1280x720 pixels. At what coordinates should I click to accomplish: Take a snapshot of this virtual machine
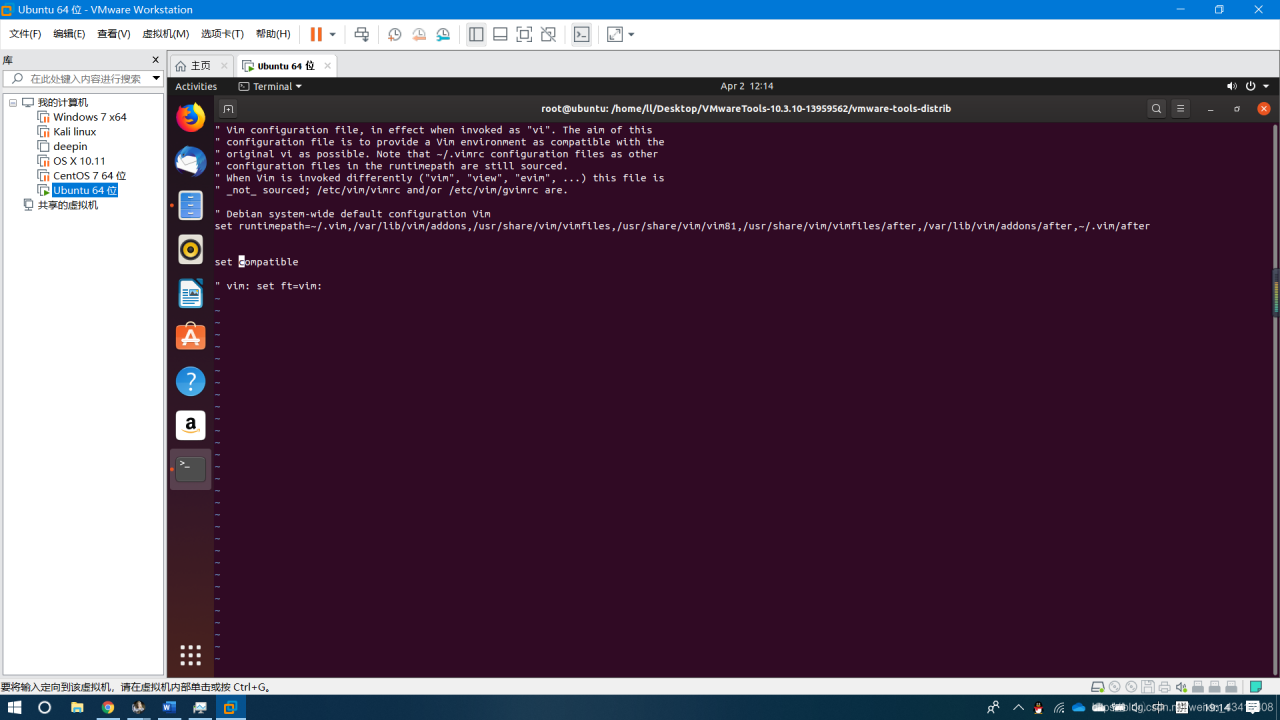coord(395,34)
